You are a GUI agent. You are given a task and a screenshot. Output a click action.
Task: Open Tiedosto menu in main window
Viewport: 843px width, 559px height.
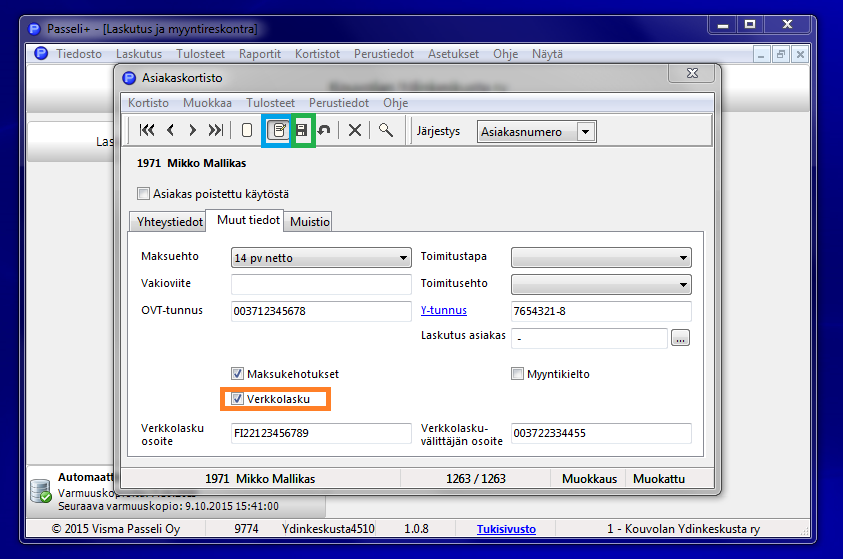click(79, 54)
